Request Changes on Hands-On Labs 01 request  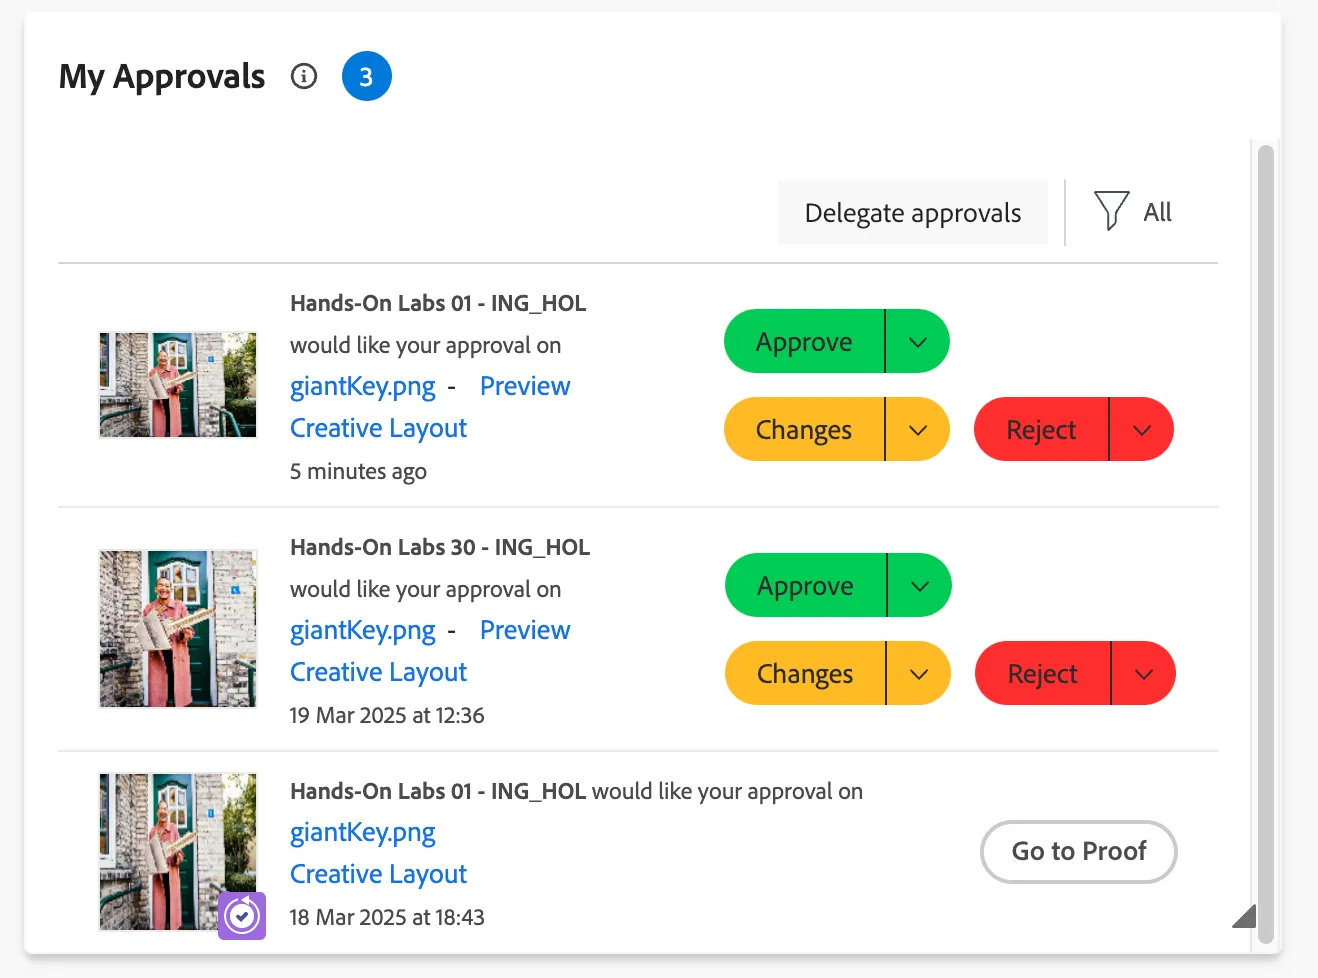[804, 429]
